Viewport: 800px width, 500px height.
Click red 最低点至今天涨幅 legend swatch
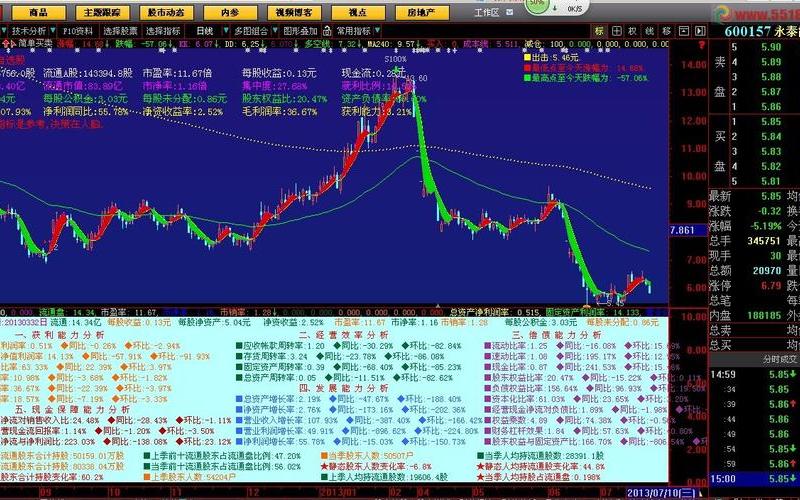pyautogui.click(x=528, y=68)
